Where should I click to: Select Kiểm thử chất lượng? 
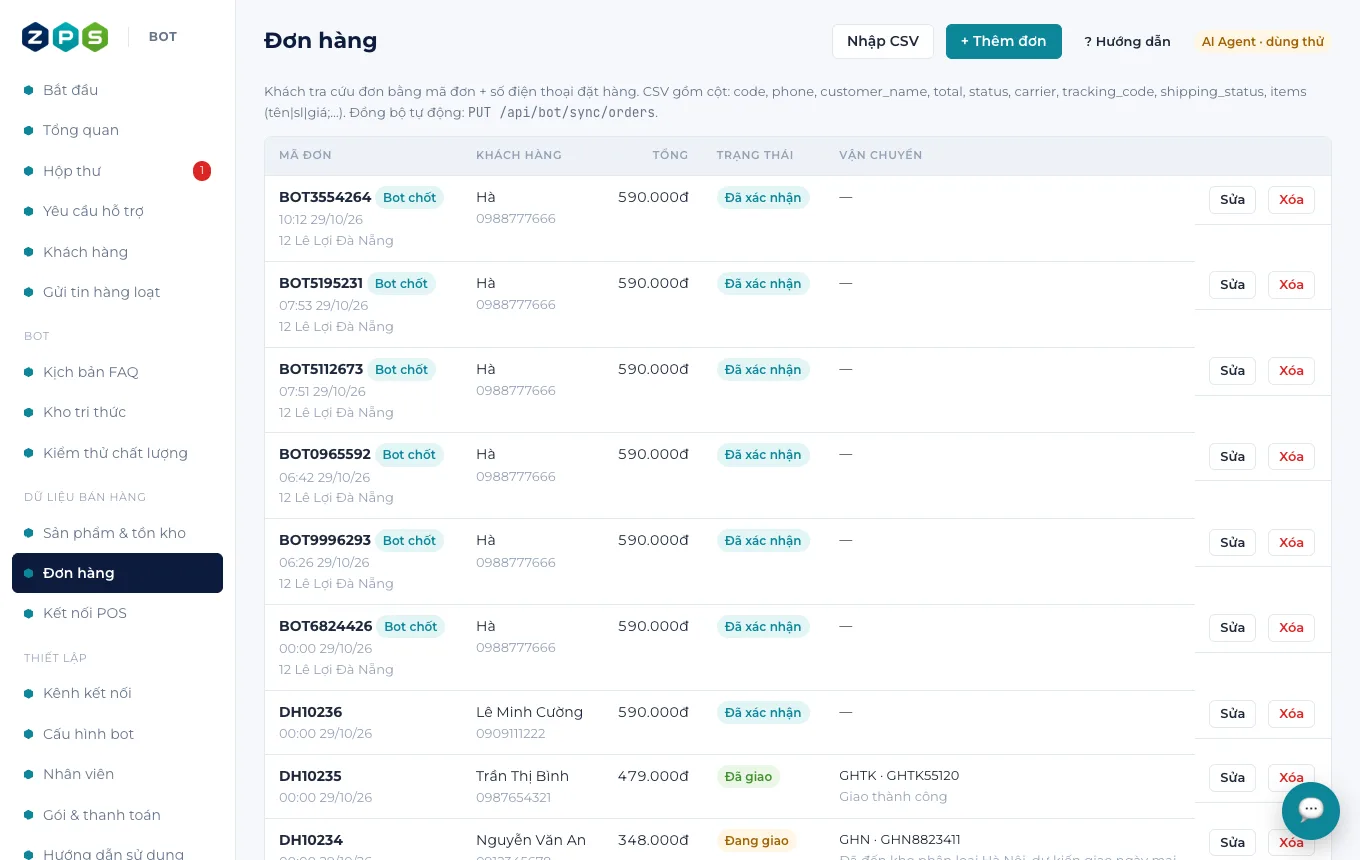tap(117, 453)
